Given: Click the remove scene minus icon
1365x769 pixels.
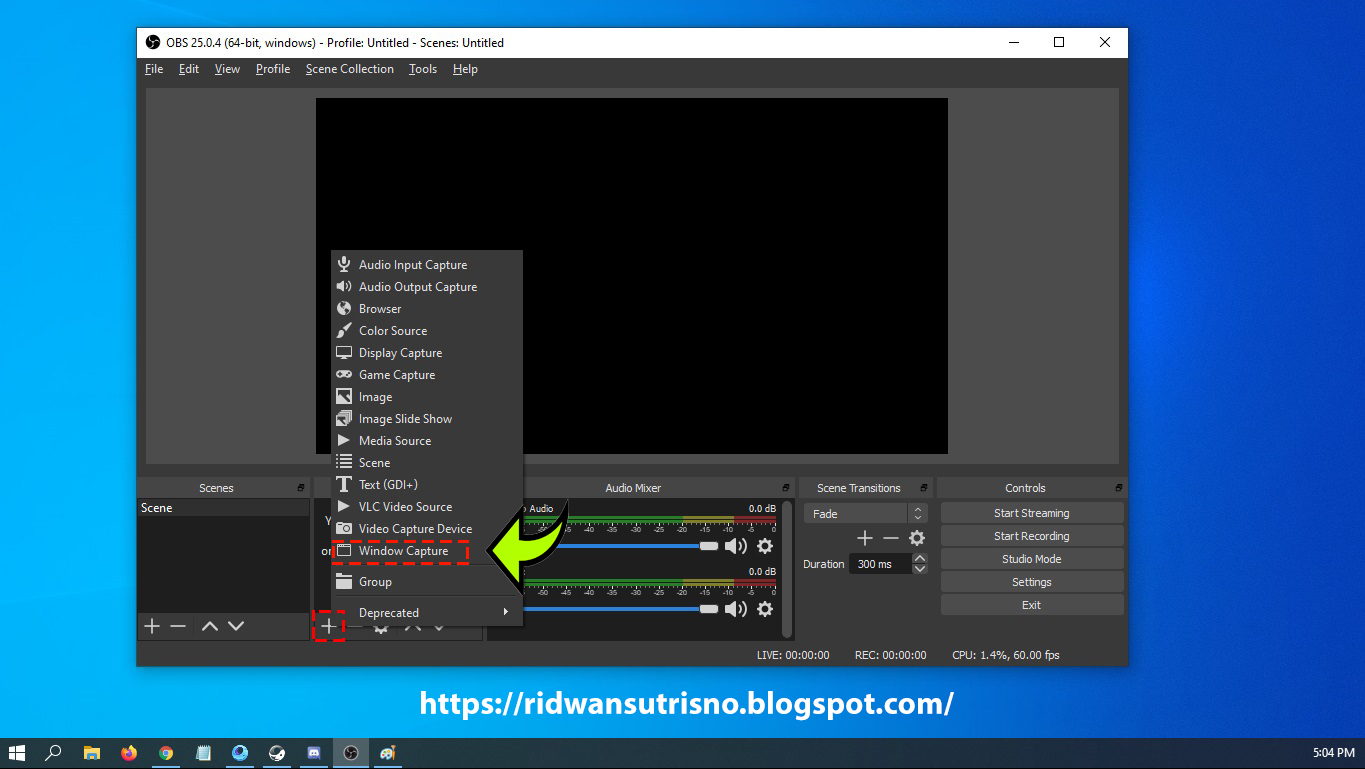Looking at the screenshot, I should click(178, 626).
